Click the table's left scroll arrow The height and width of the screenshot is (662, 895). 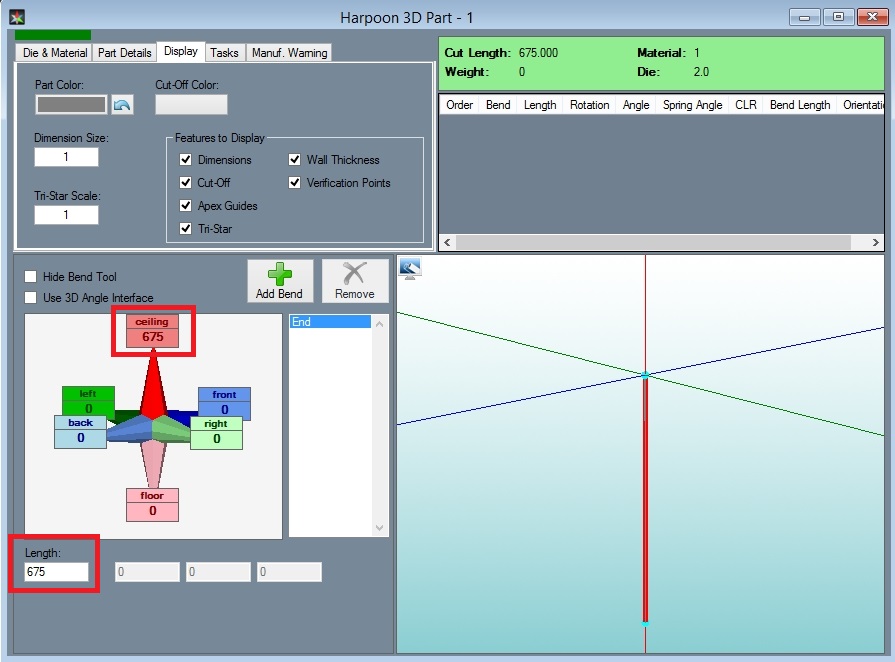point(448,243)
